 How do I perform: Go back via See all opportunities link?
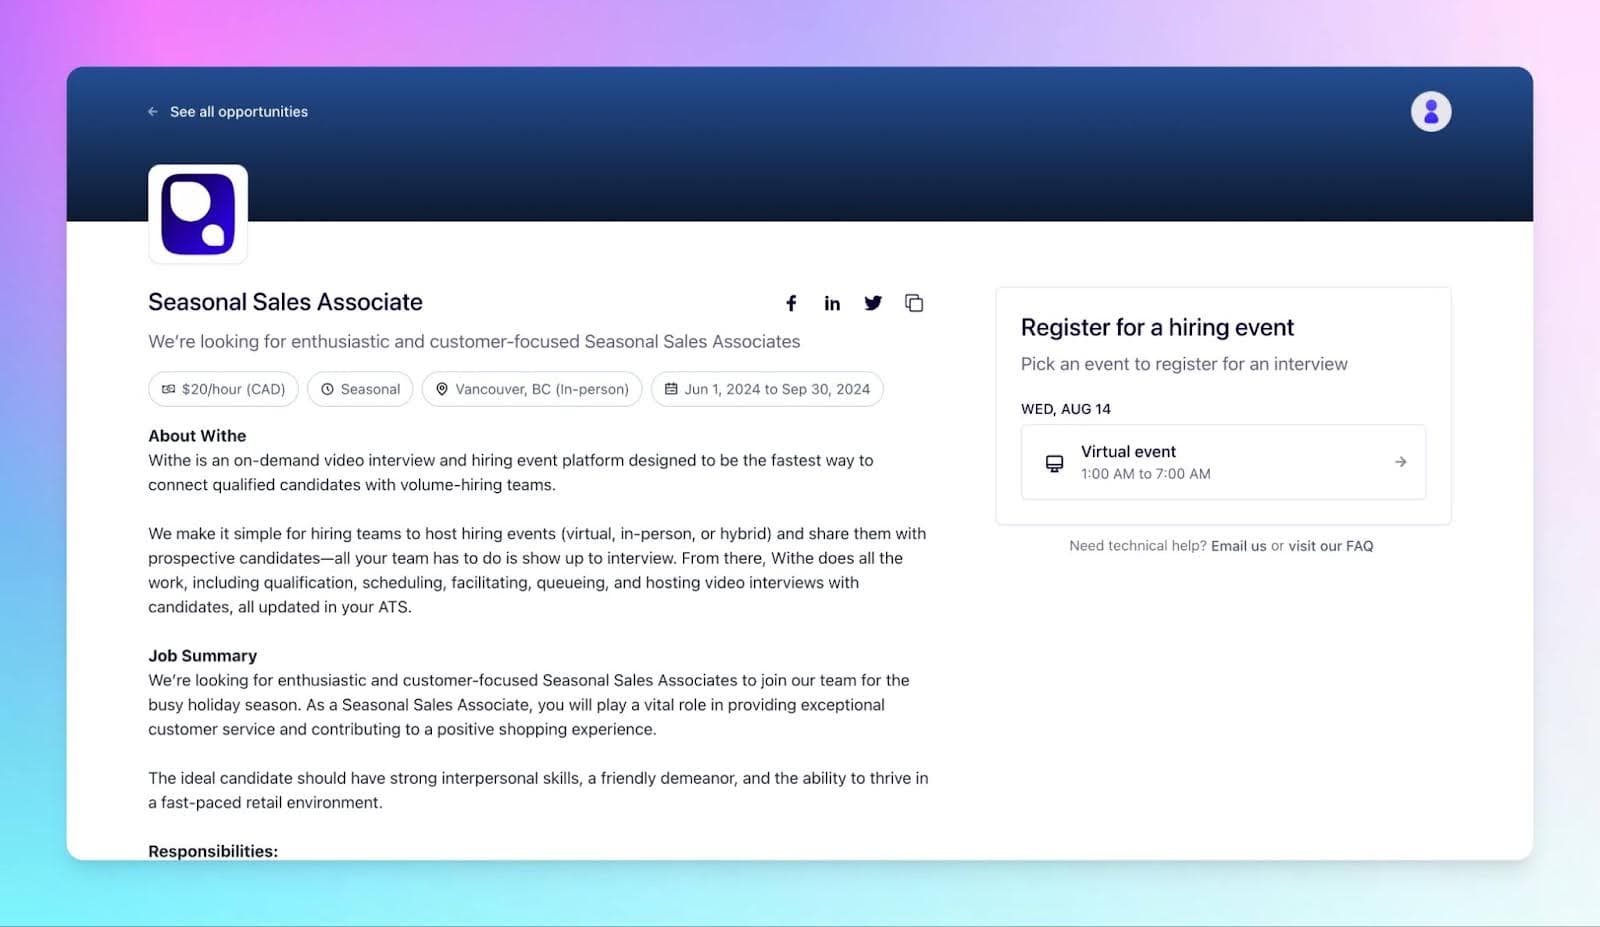(239, 112)
